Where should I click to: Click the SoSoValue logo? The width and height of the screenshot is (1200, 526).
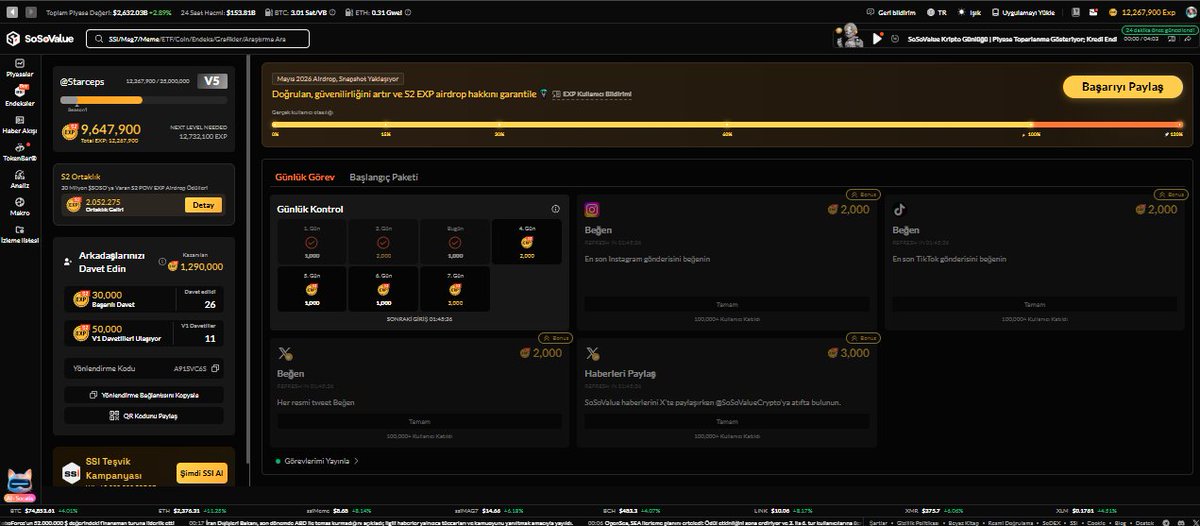click(x=41, y=39)
